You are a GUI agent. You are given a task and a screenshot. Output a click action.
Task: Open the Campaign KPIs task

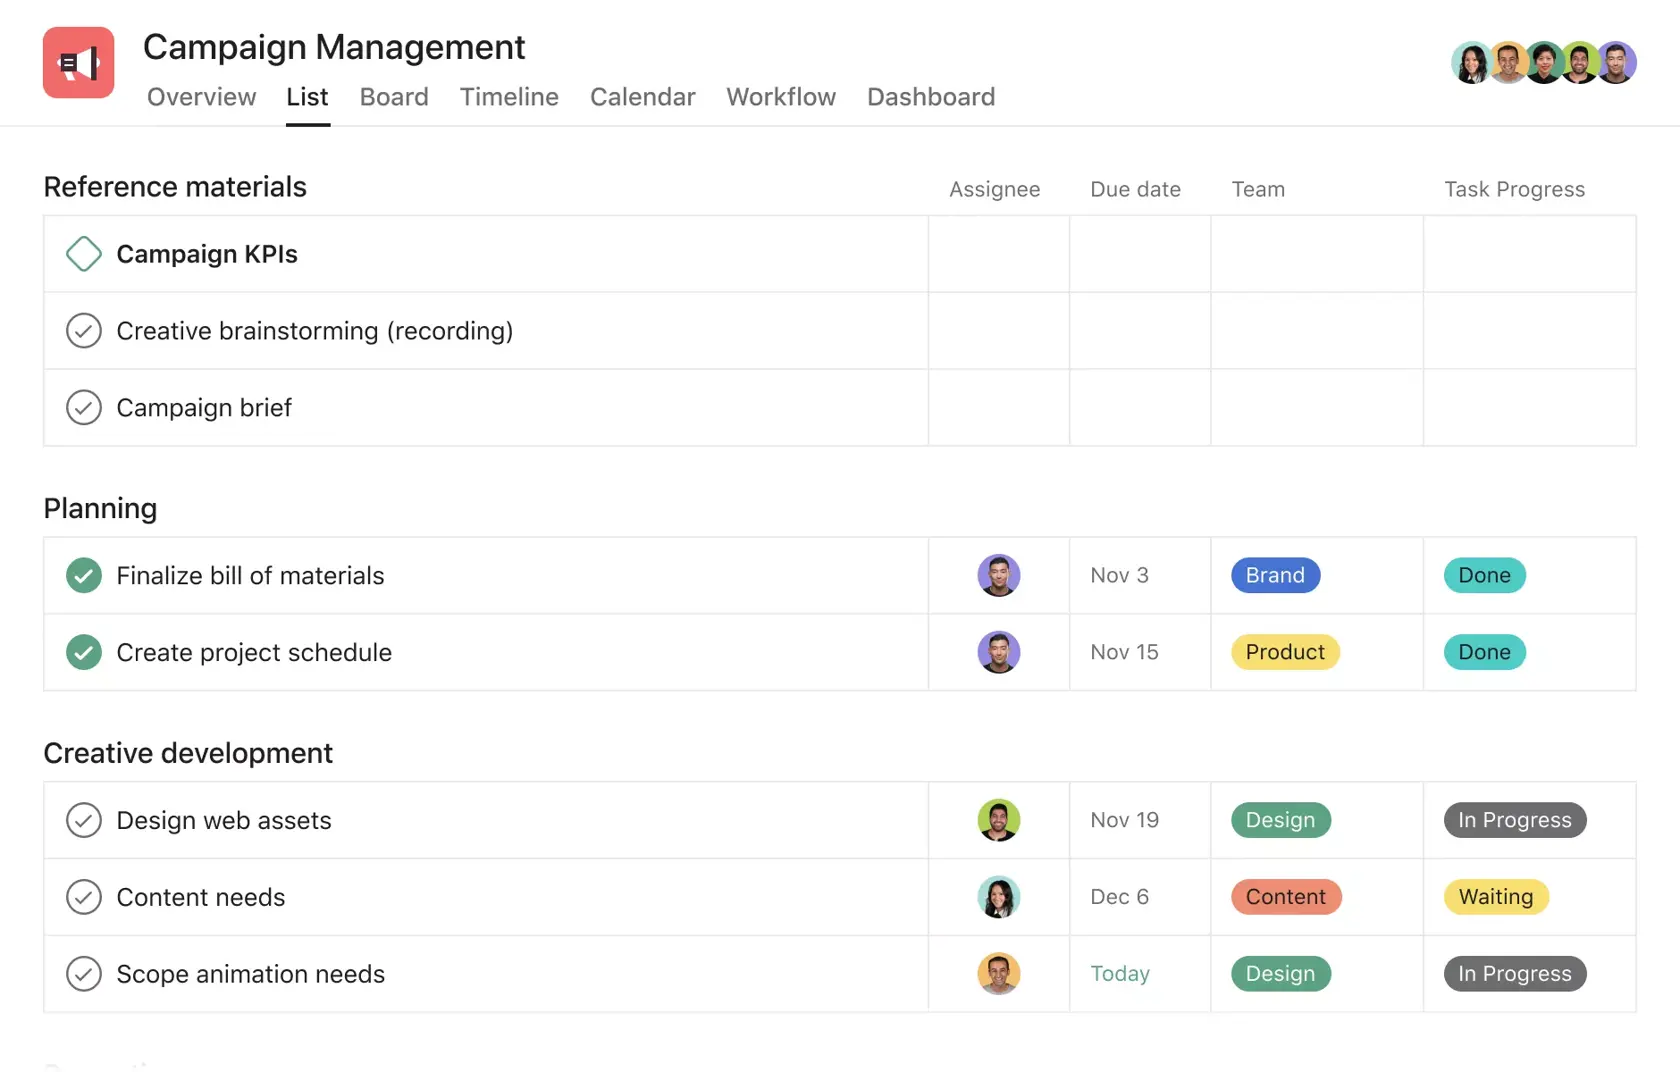tap(207, 254)
